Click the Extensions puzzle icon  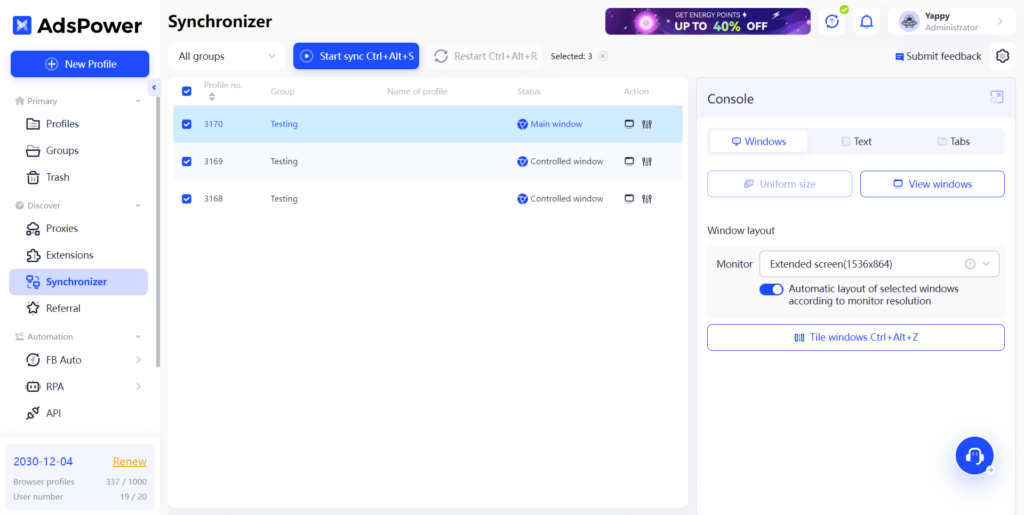tap(33, 255)
